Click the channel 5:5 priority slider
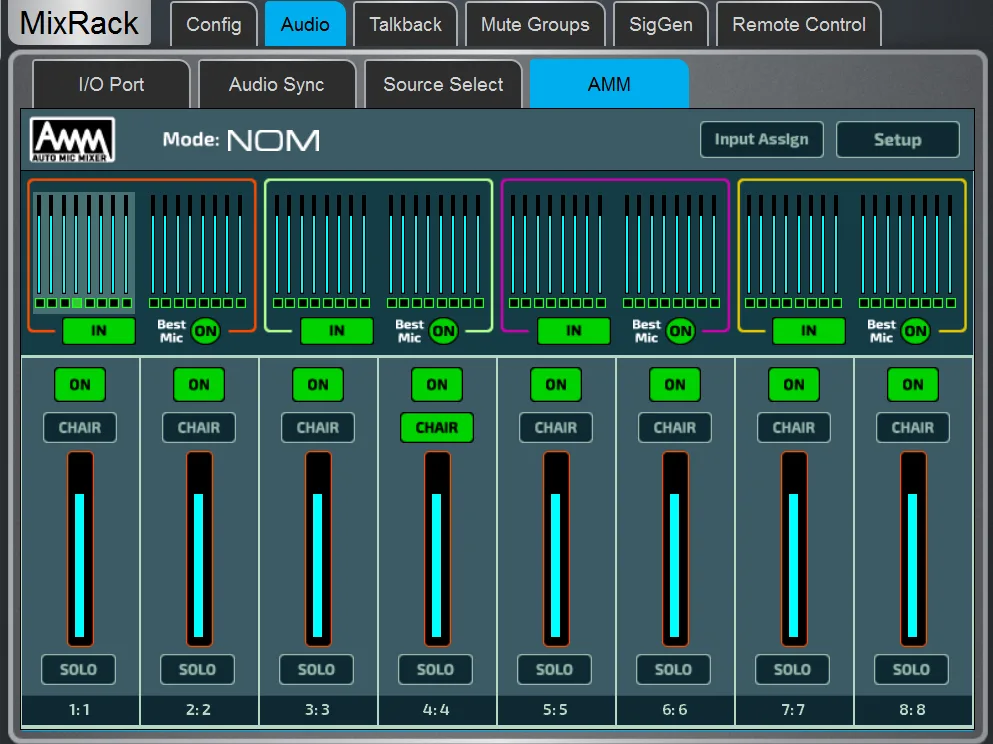The height and width of the screenshot is (744, 993). pos(556,548)
